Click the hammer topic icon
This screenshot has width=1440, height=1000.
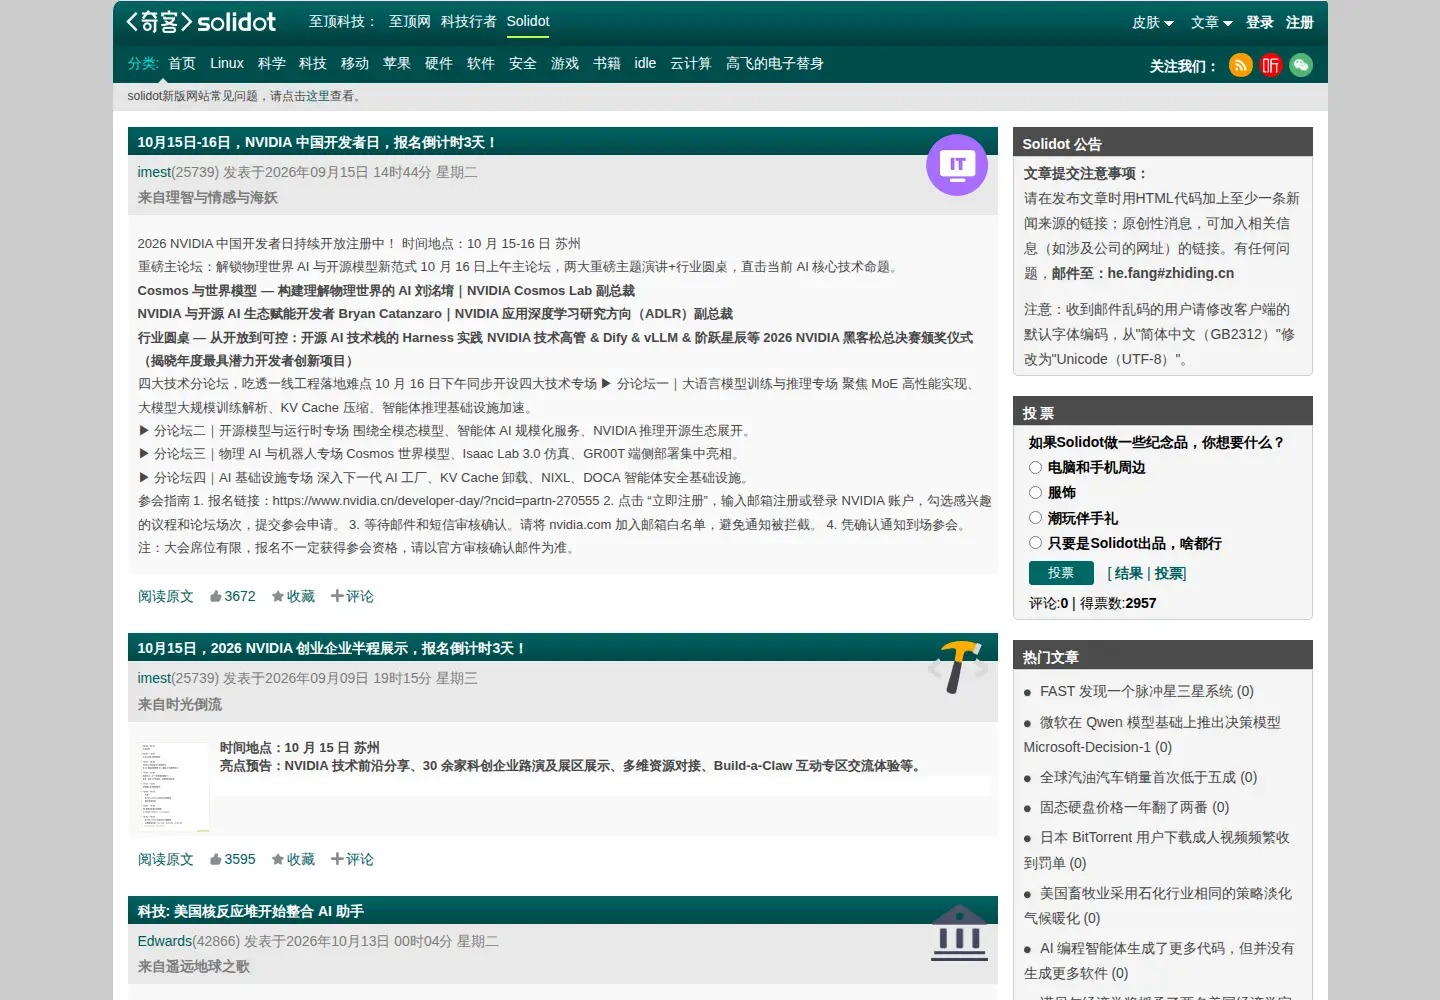(958, 667)
